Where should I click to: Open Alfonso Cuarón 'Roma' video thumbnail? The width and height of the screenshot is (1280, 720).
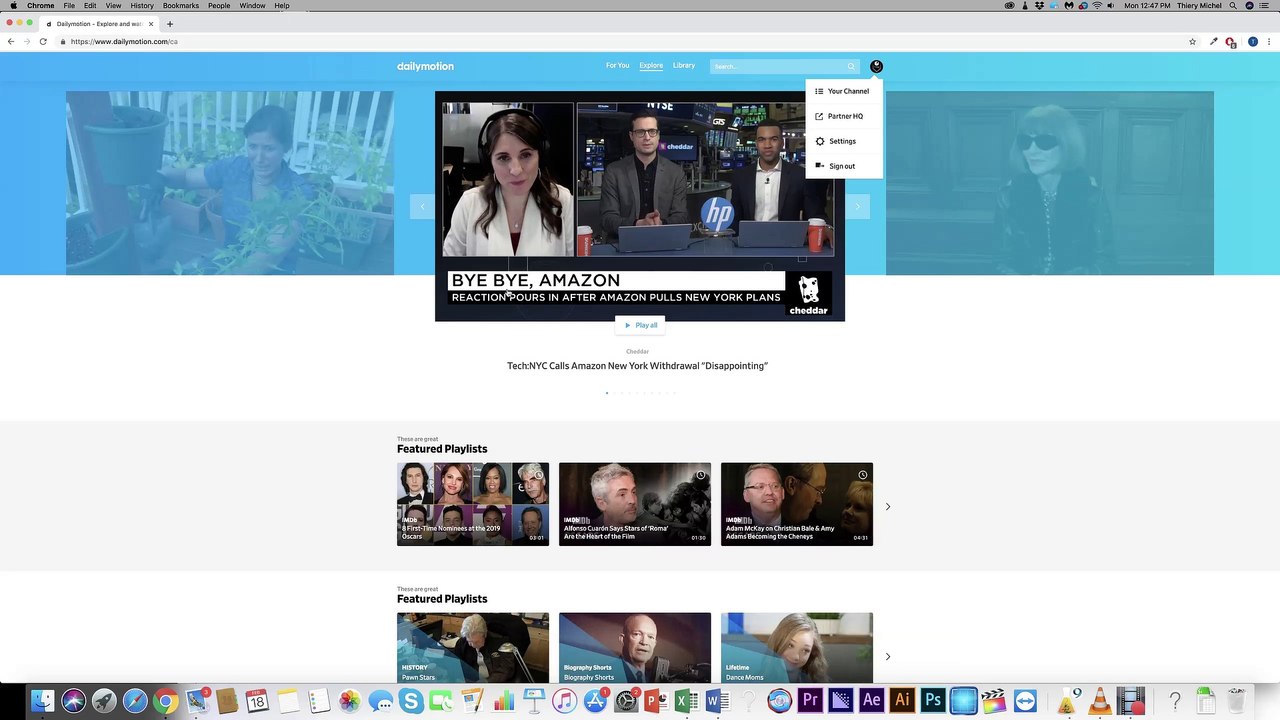tap(635, 504)
